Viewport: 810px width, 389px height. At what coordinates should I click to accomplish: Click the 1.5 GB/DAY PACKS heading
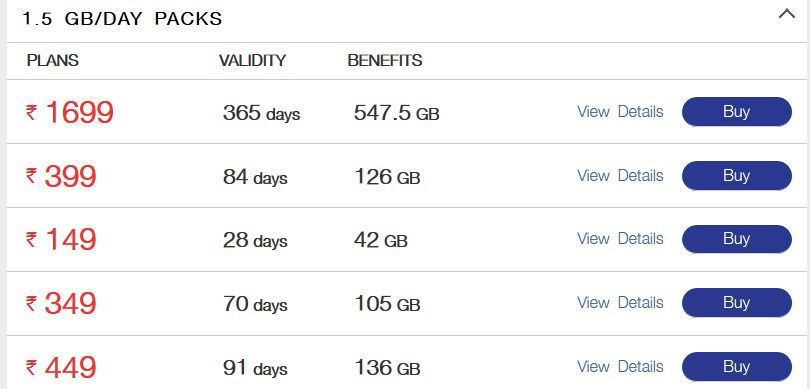click(x=122, y=19)
